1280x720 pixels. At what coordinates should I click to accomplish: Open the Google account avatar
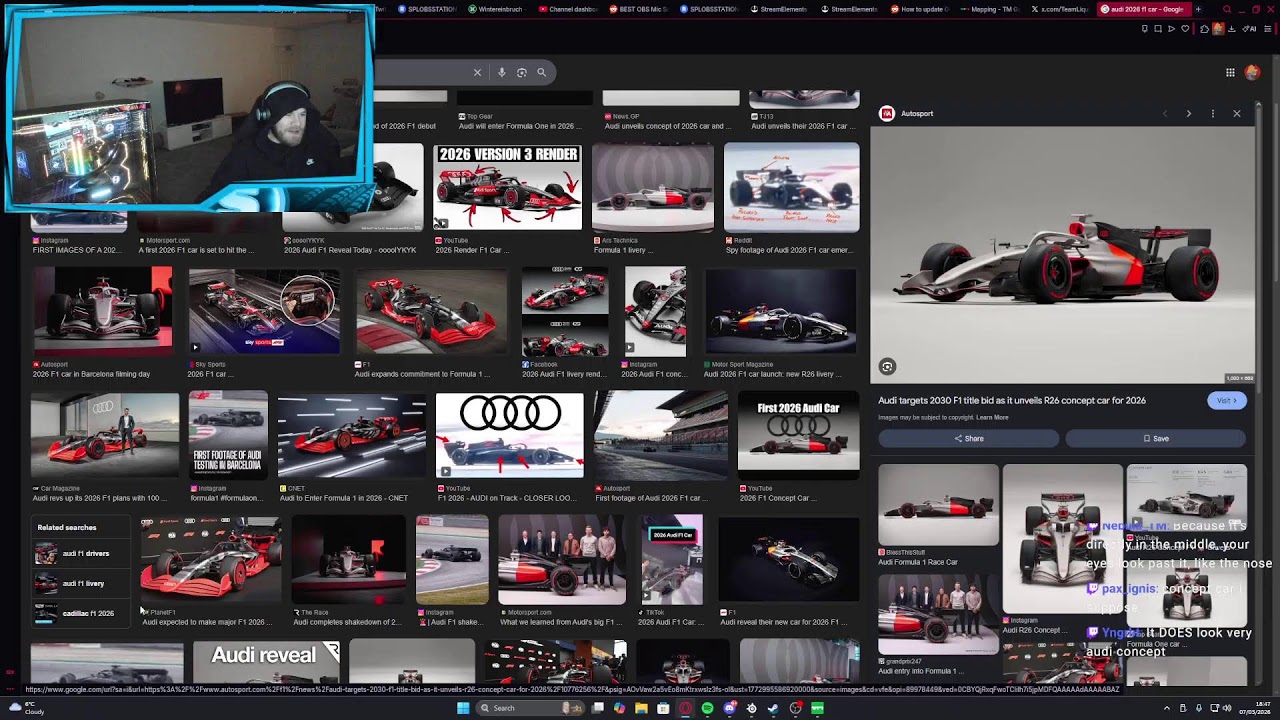click(1252, 72)
